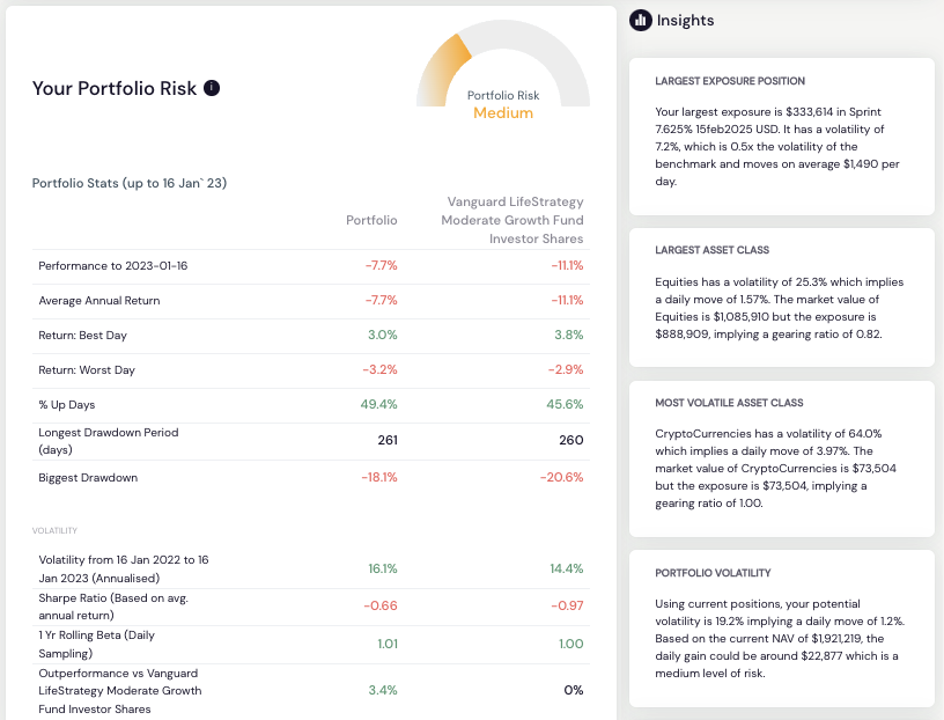The width and height of the screenshot is (944, 720).
Task: Select the Average Annual Return row label
Action: 99,301
